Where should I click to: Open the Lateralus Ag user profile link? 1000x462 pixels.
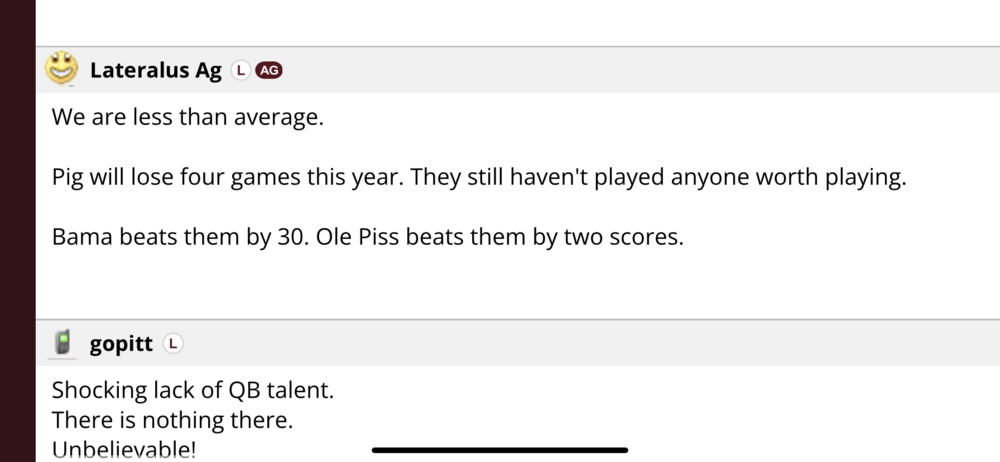pos(155,70)
